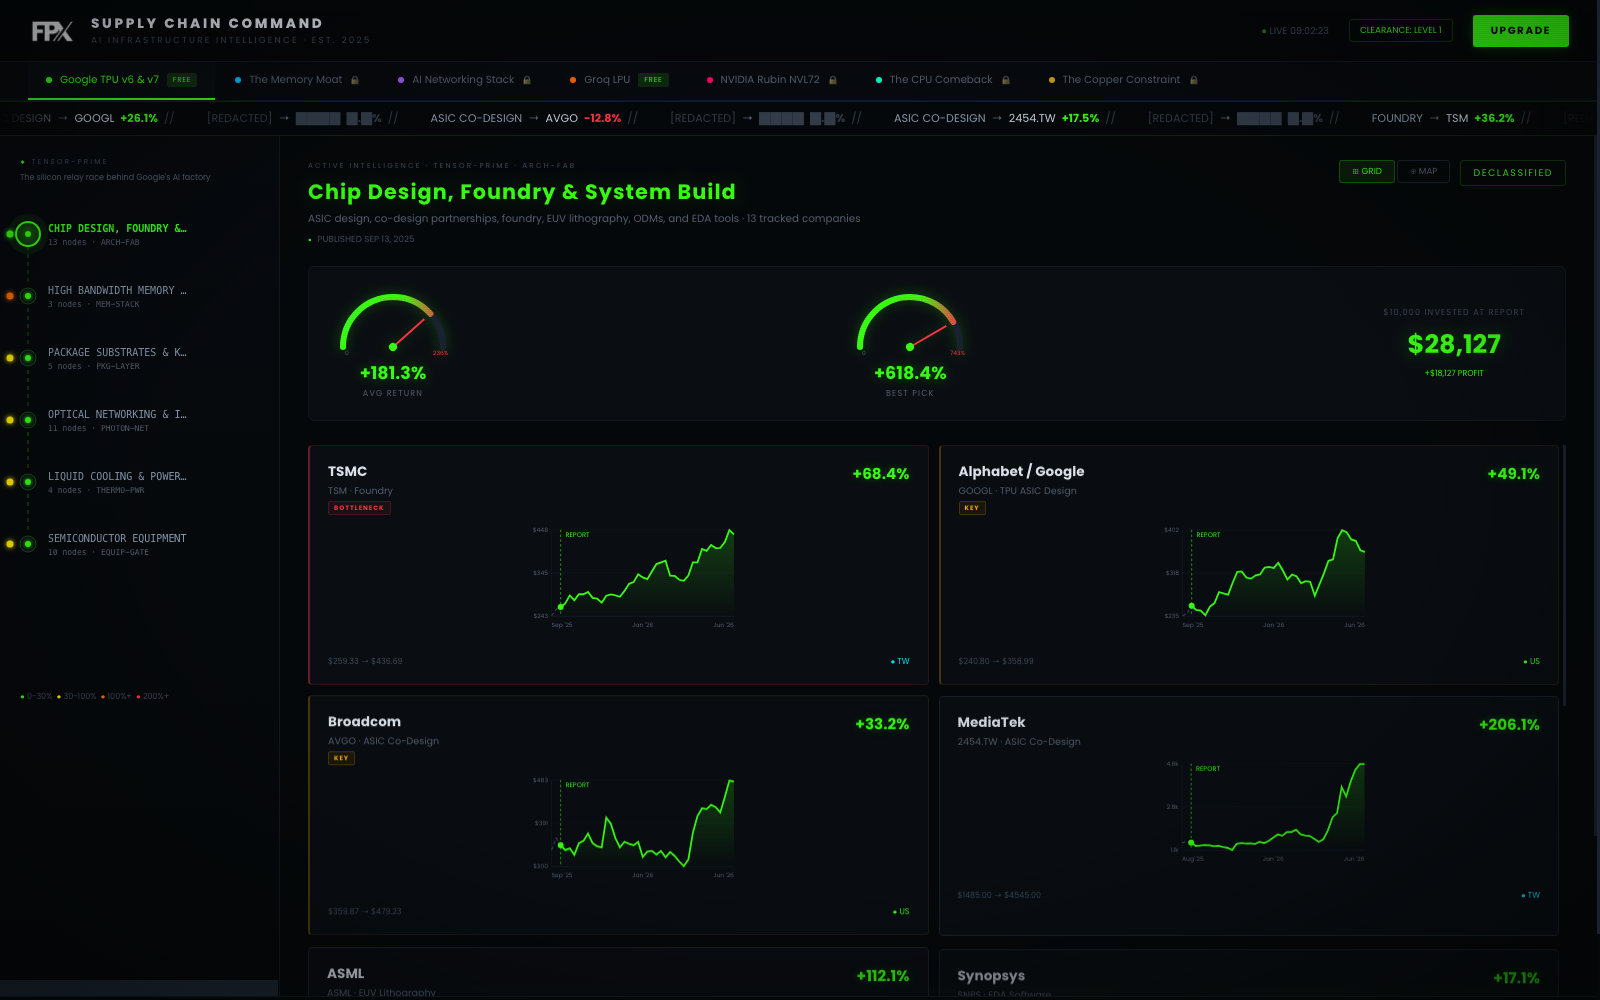Viewport: 1600px width, 1000px height.
Task: Open Chip Design, Foundry & System Build stage
Action: [117, 234]
